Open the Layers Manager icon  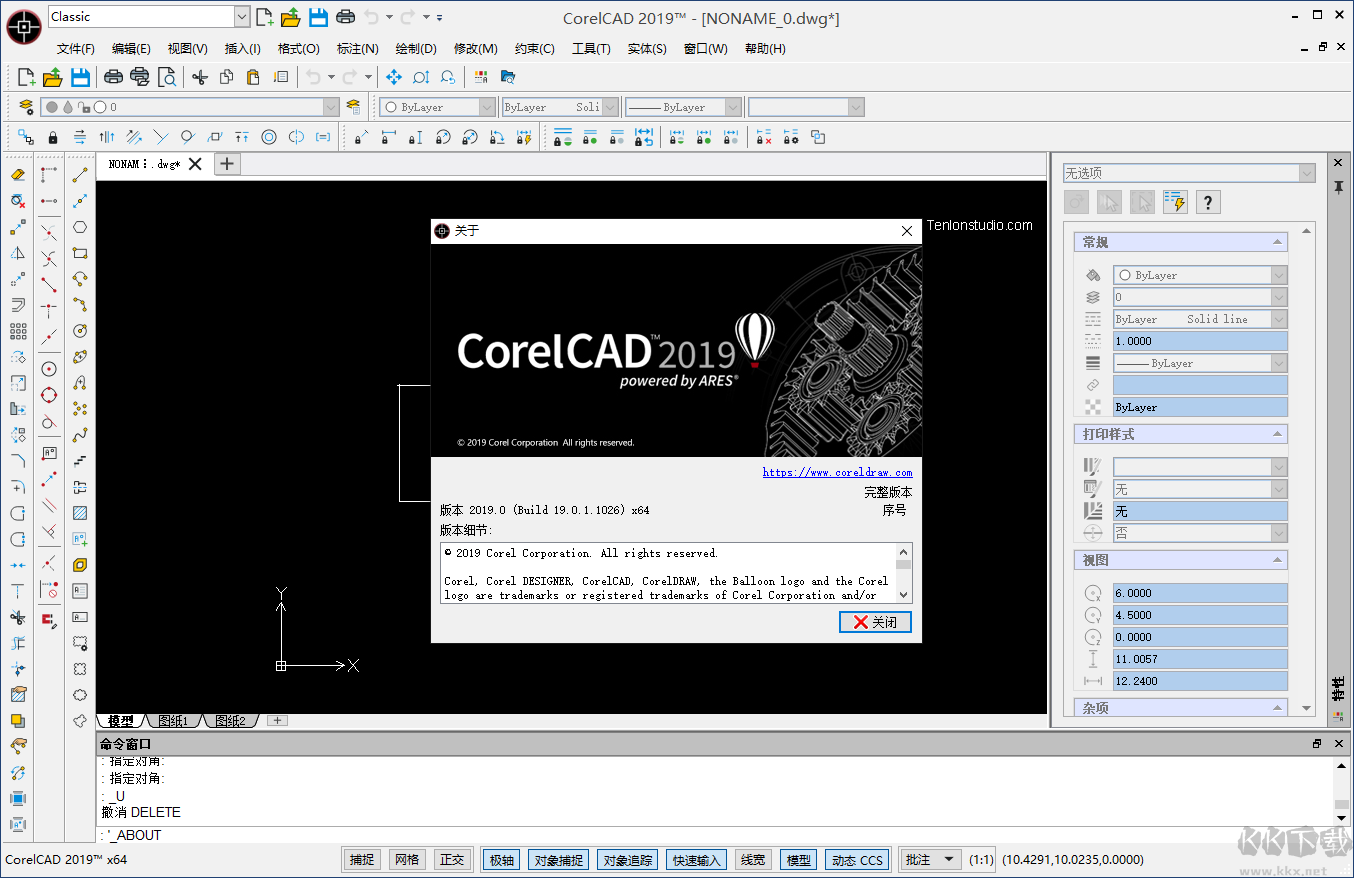click(26, 107)
